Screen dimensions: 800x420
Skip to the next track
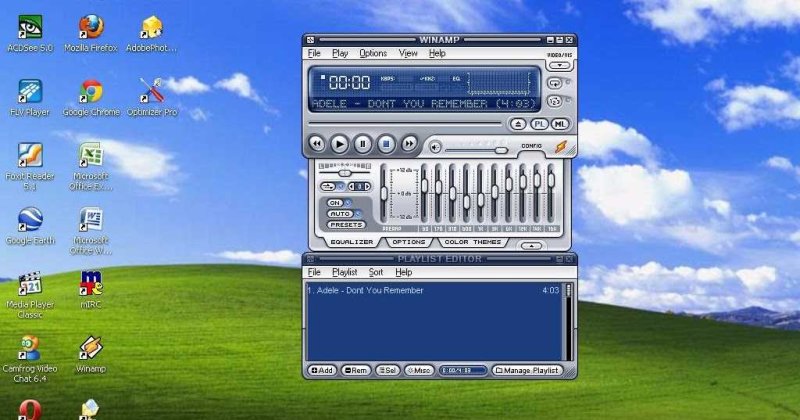pos(409,145)
